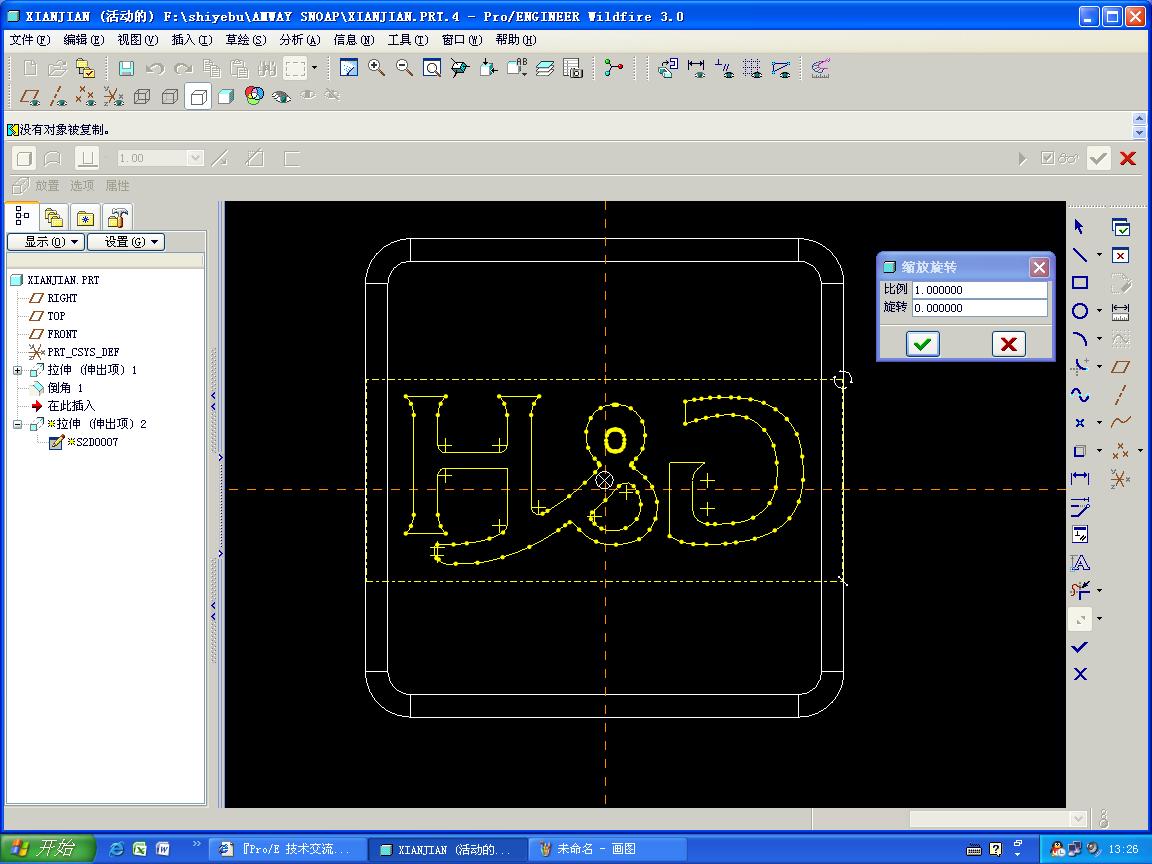The image size is (1152, 864).
Task: Open the 视图(V) menu
Action: (137, 40)
